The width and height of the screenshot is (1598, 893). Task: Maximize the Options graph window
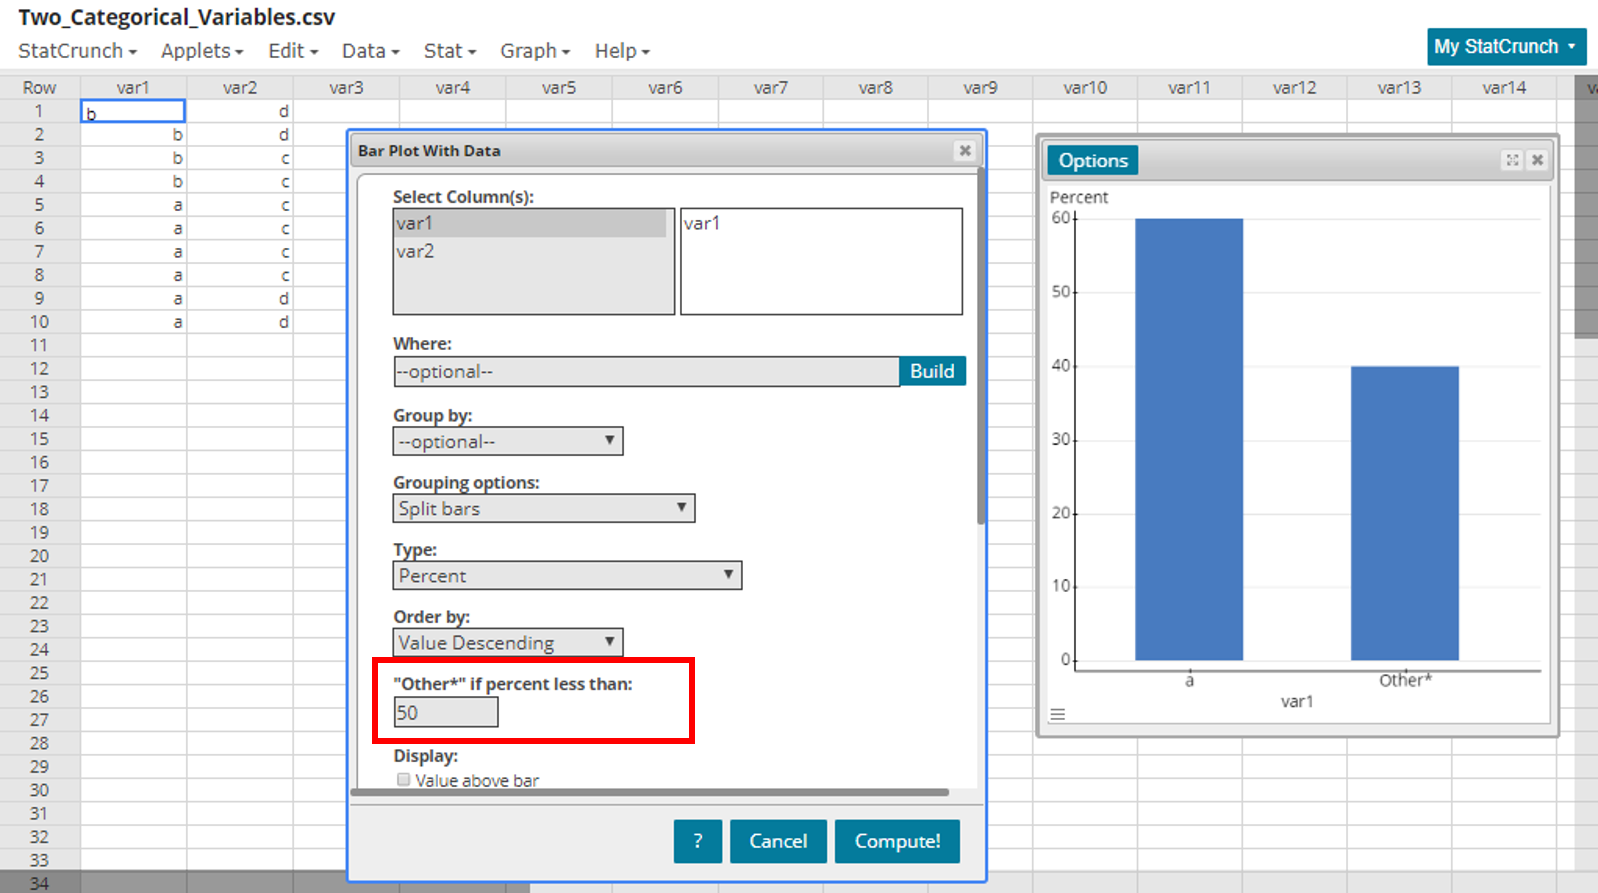1512,160
